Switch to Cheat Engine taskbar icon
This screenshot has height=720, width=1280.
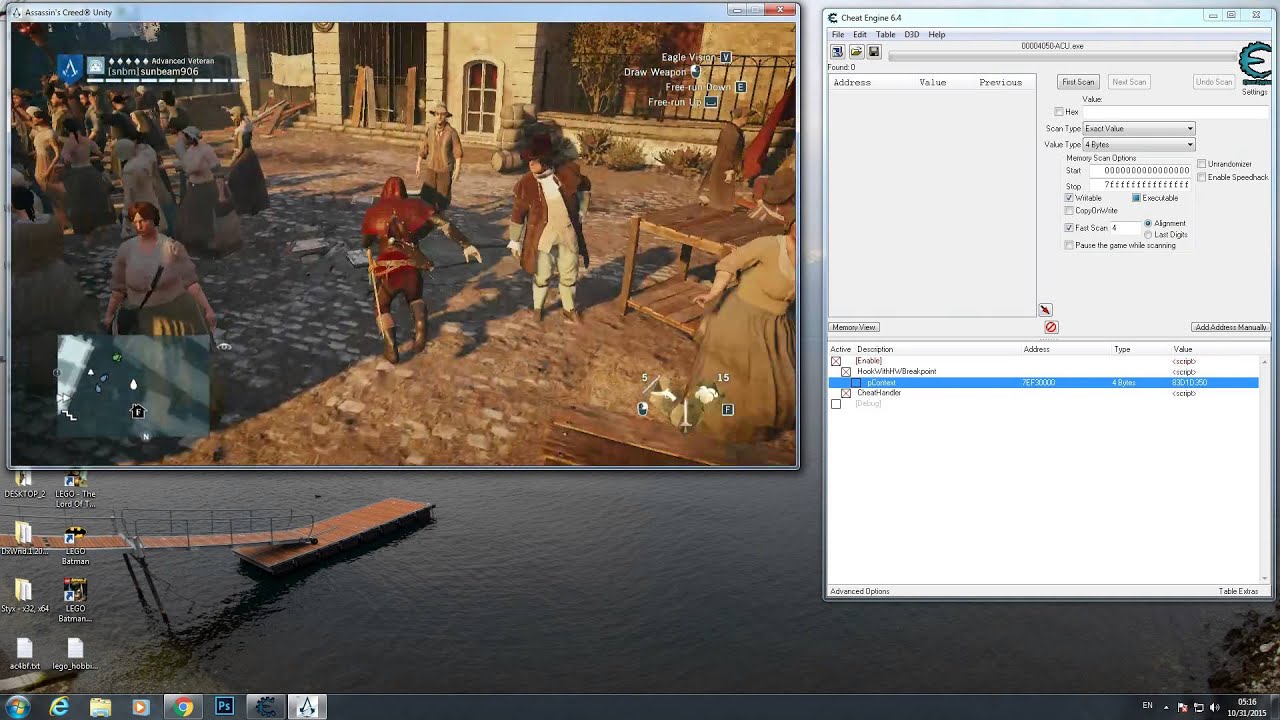266,707
